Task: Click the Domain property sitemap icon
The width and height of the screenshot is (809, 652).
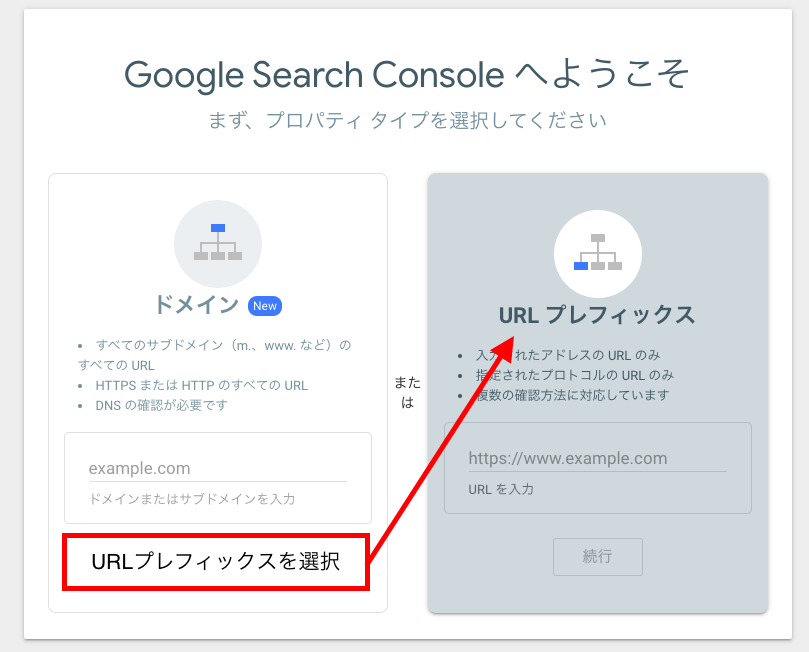Action: pyautogui.click(x=218, y=243)
